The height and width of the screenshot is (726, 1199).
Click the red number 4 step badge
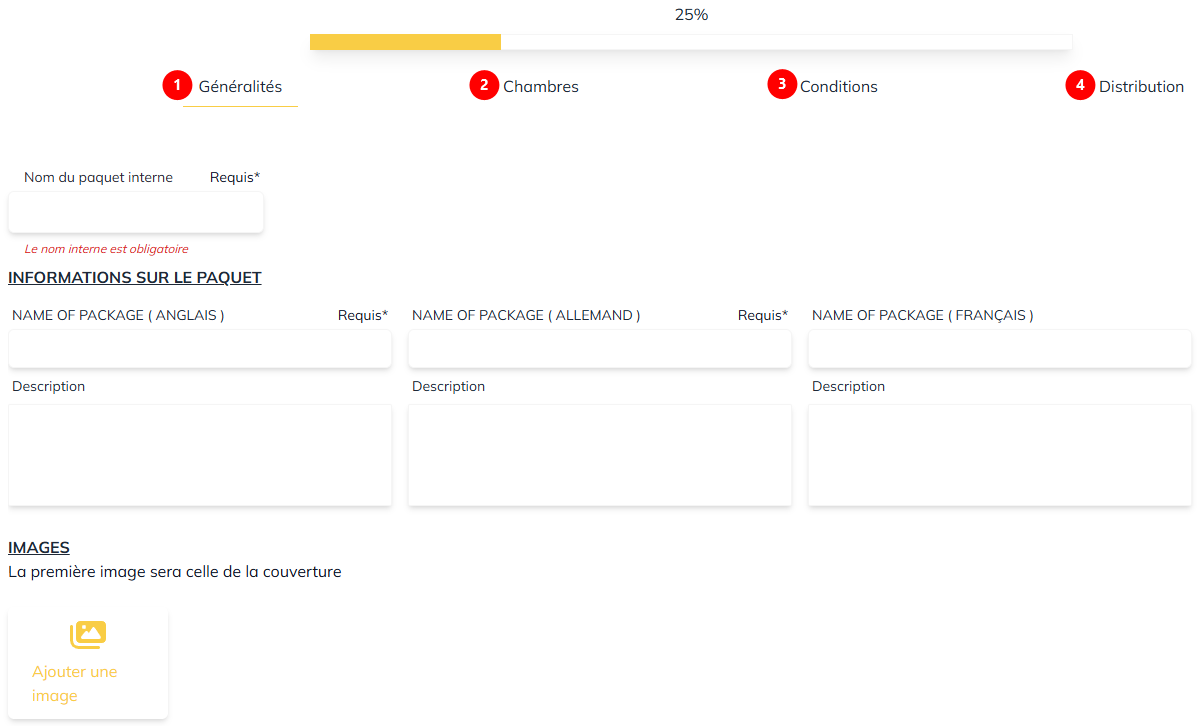coord(1080,85)
